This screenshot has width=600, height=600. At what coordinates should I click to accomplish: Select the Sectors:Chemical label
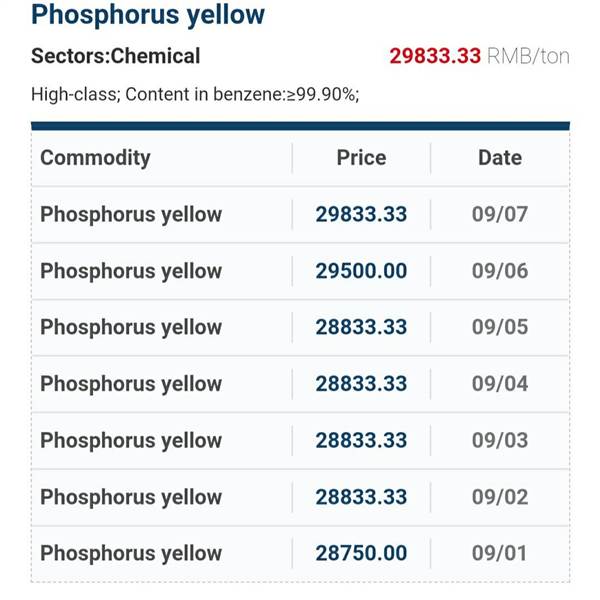(116, 56)
